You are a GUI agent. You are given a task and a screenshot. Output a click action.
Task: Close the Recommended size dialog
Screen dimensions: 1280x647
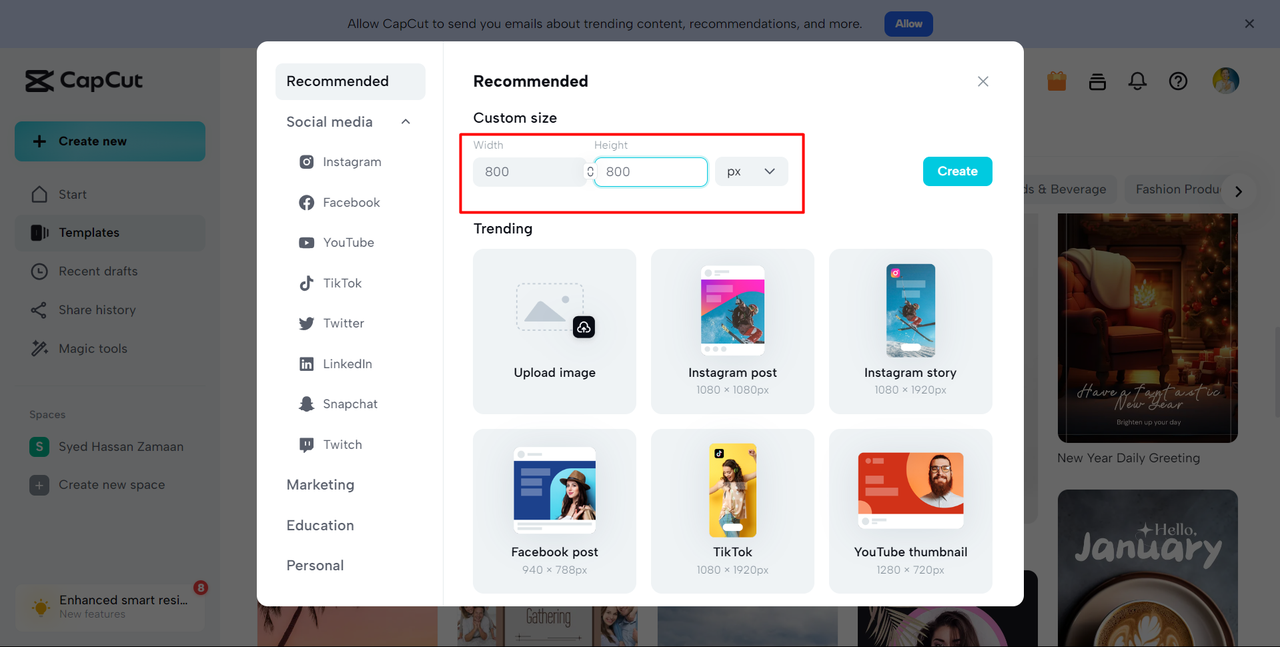tap(983, 82)
